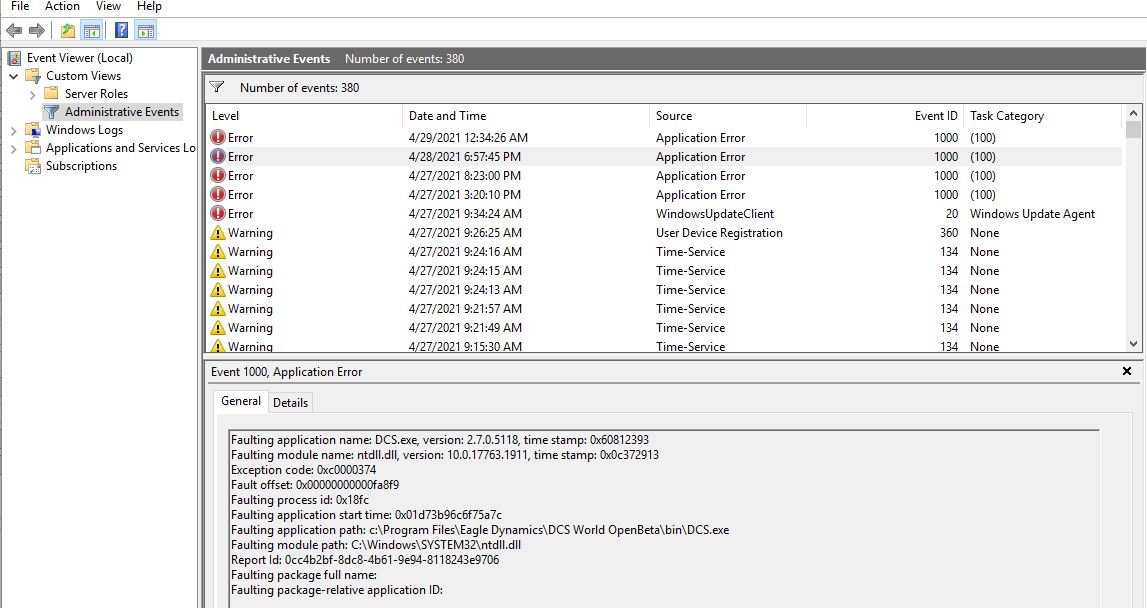Click the Fault offset line

[x=315, y=484]
